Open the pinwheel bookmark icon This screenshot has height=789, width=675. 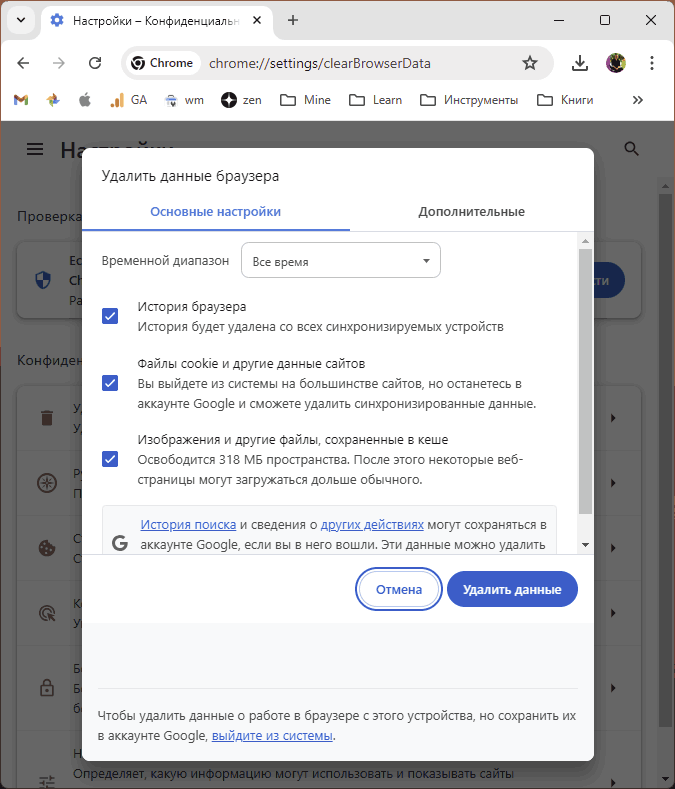click(x=53, y=100)
